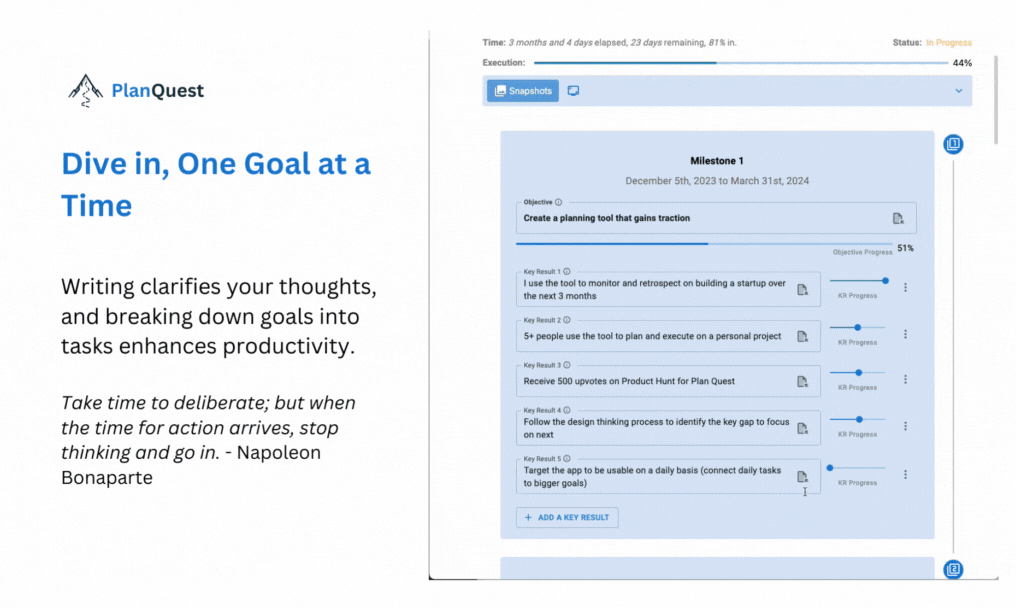1016x608 pixels.
Task: Jump to the Milestone 2 timeline marker
Action: [953, 569]
